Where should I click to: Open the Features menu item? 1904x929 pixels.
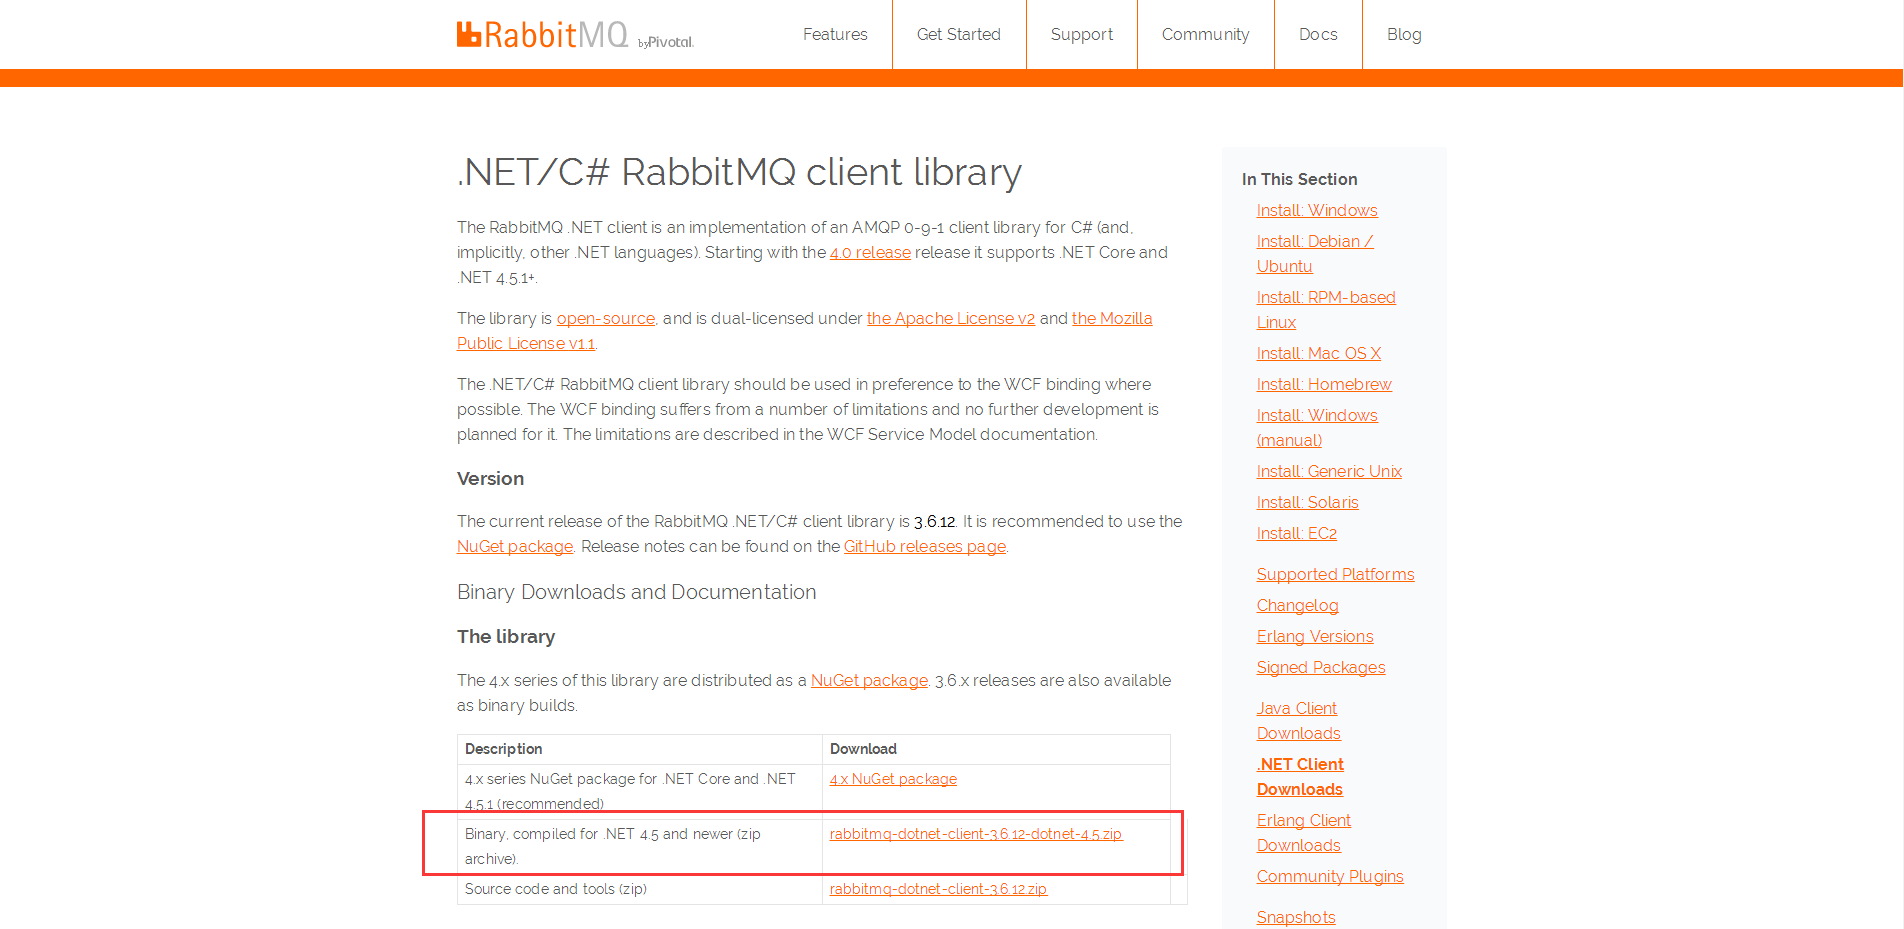point(835,34)
